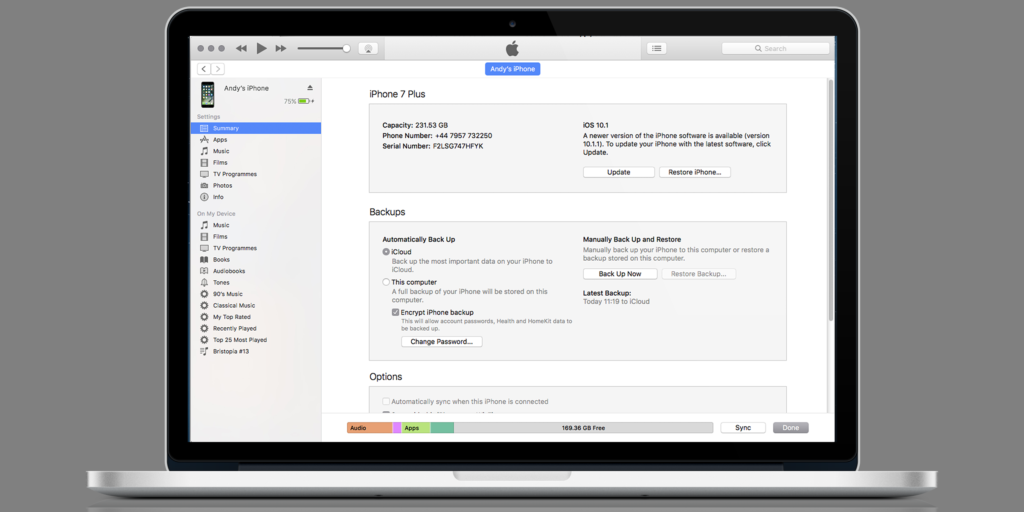Toggle Encrypt iPhone backup checkbox

396,313
